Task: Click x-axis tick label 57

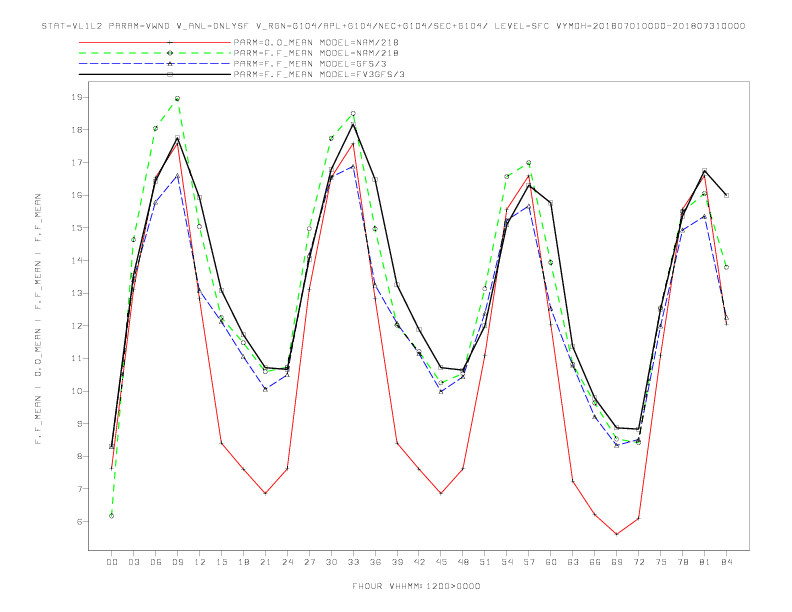Action: 529,562
